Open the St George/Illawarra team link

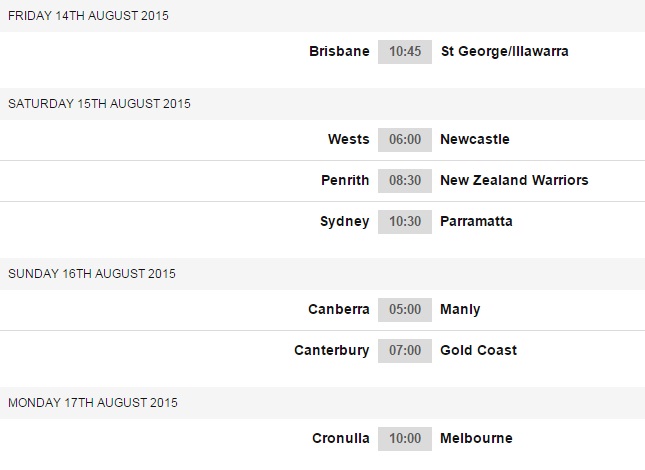click(x=504, y=51)
